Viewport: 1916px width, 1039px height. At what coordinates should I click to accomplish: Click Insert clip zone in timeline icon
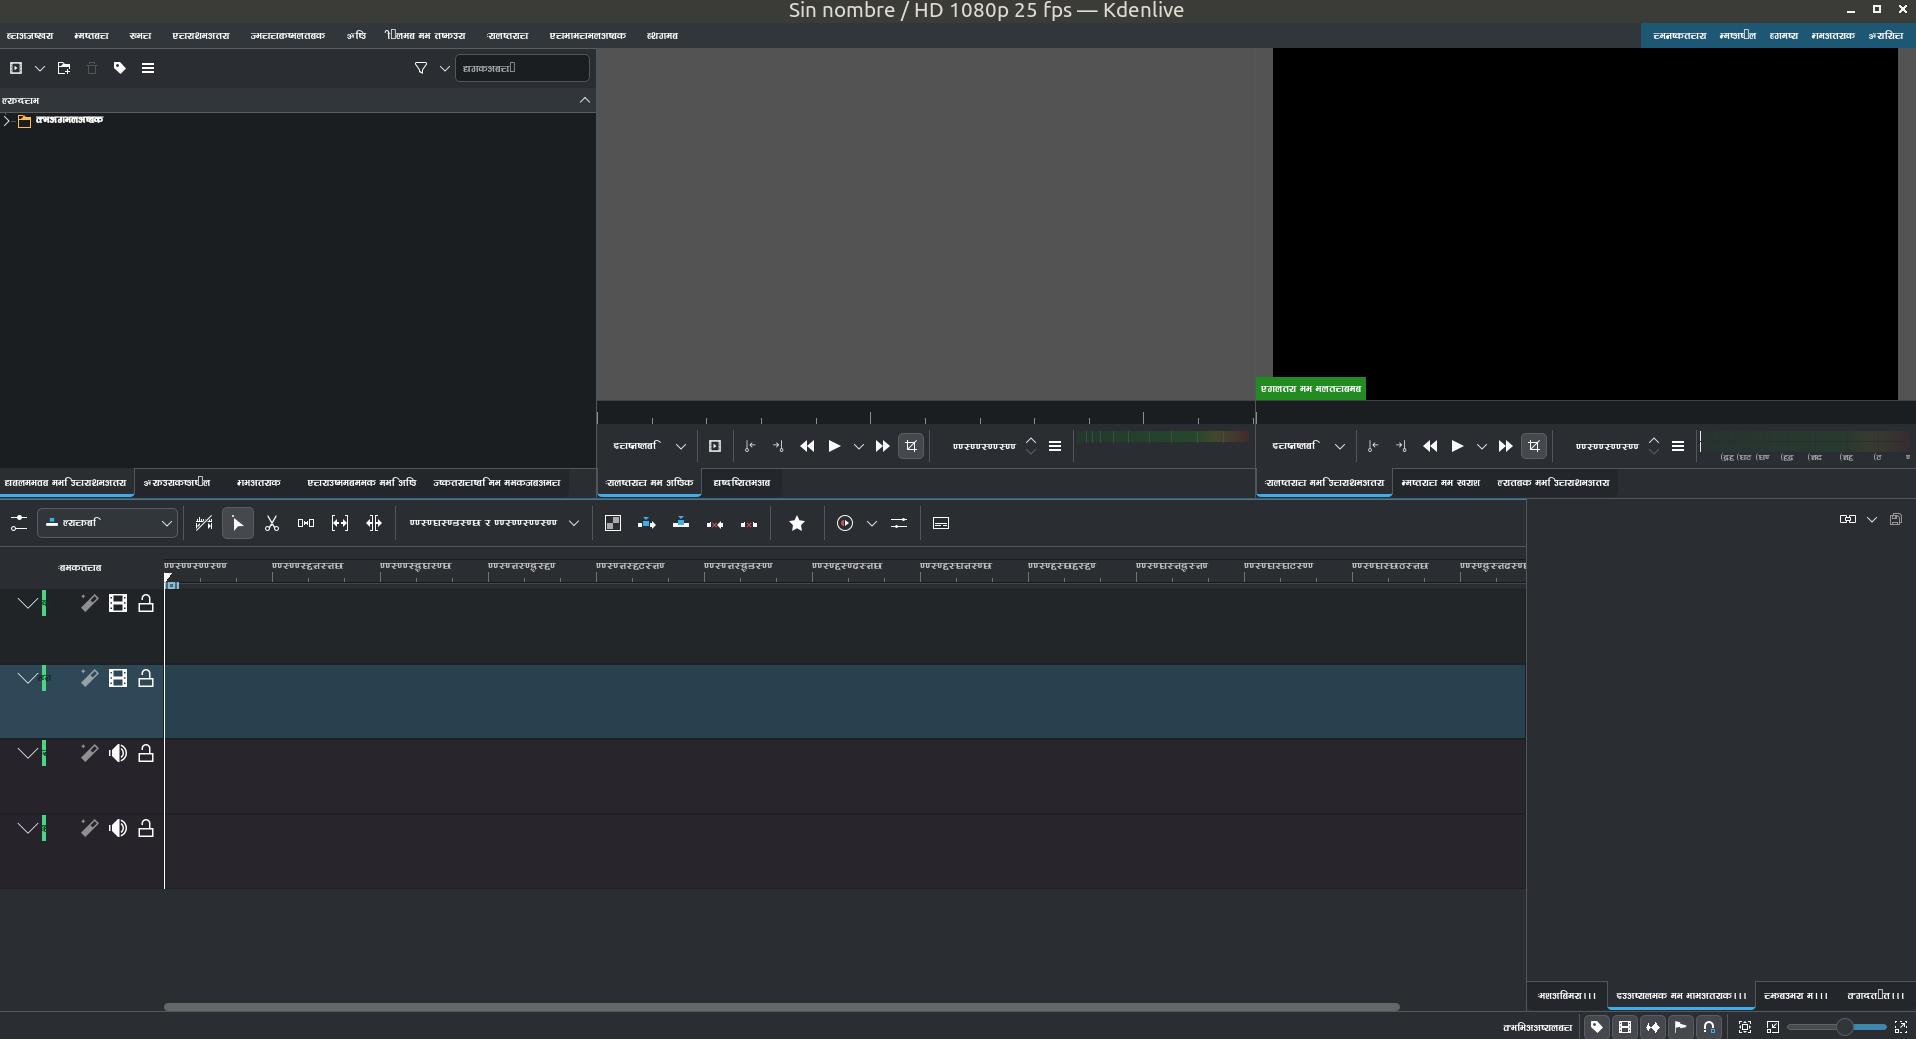(647, 523)
